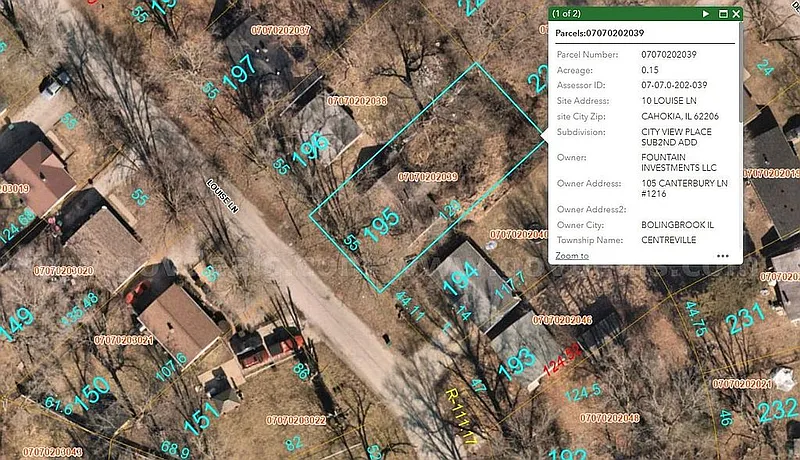
Task: Select lot 231 on the map
Action: (745, 321)
